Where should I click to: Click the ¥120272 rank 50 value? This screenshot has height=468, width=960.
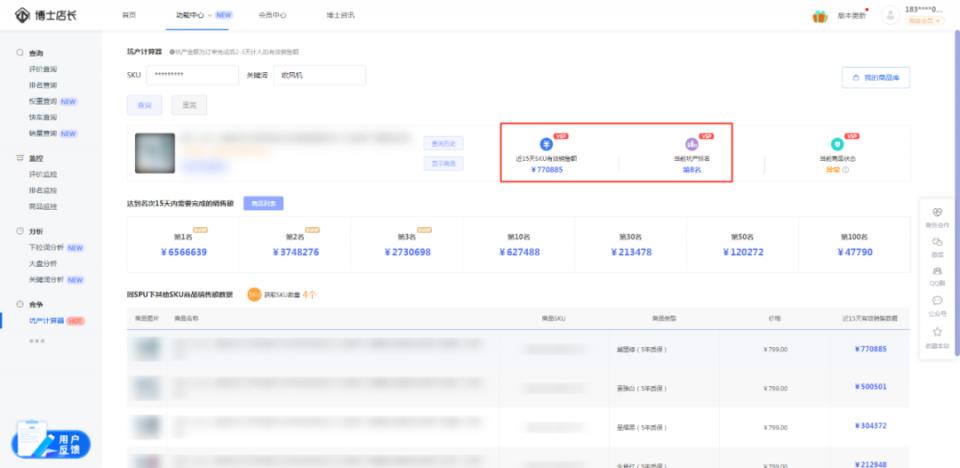point(743,252)
